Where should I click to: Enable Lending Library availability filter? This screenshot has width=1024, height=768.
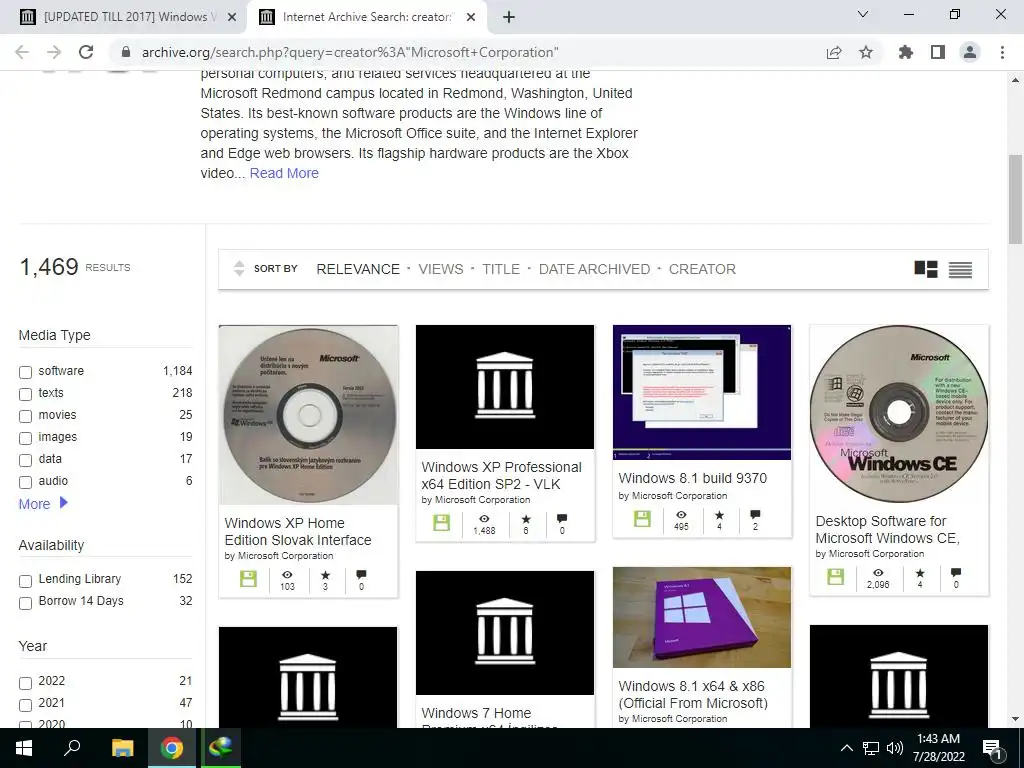(x=25, y=581)
